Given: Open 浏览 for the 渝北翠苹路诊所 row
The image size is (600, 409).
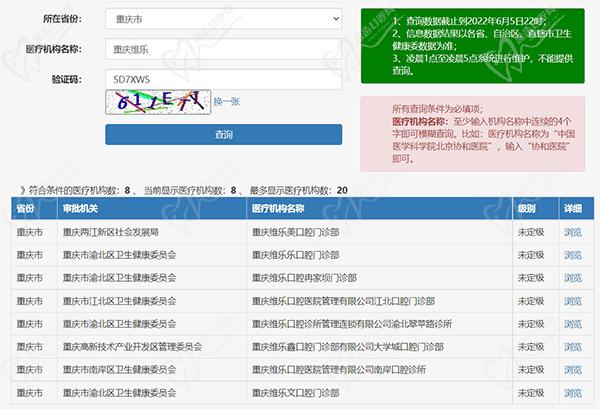Looking at the screenshot, I should (x=573, y=324).
